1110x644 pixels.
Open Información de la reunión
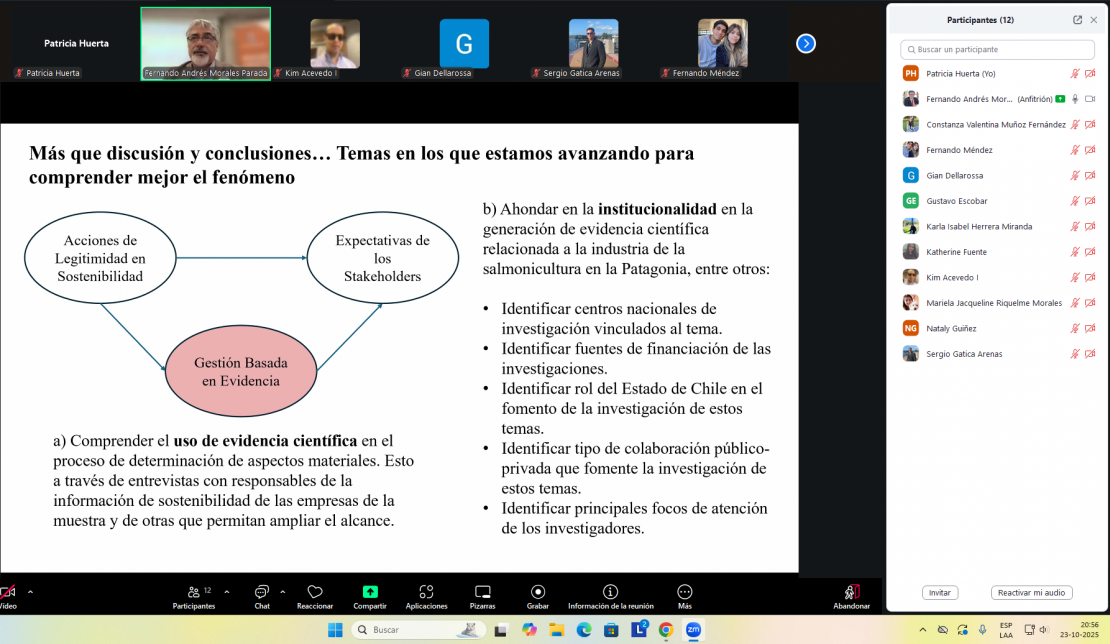point(610,592)
